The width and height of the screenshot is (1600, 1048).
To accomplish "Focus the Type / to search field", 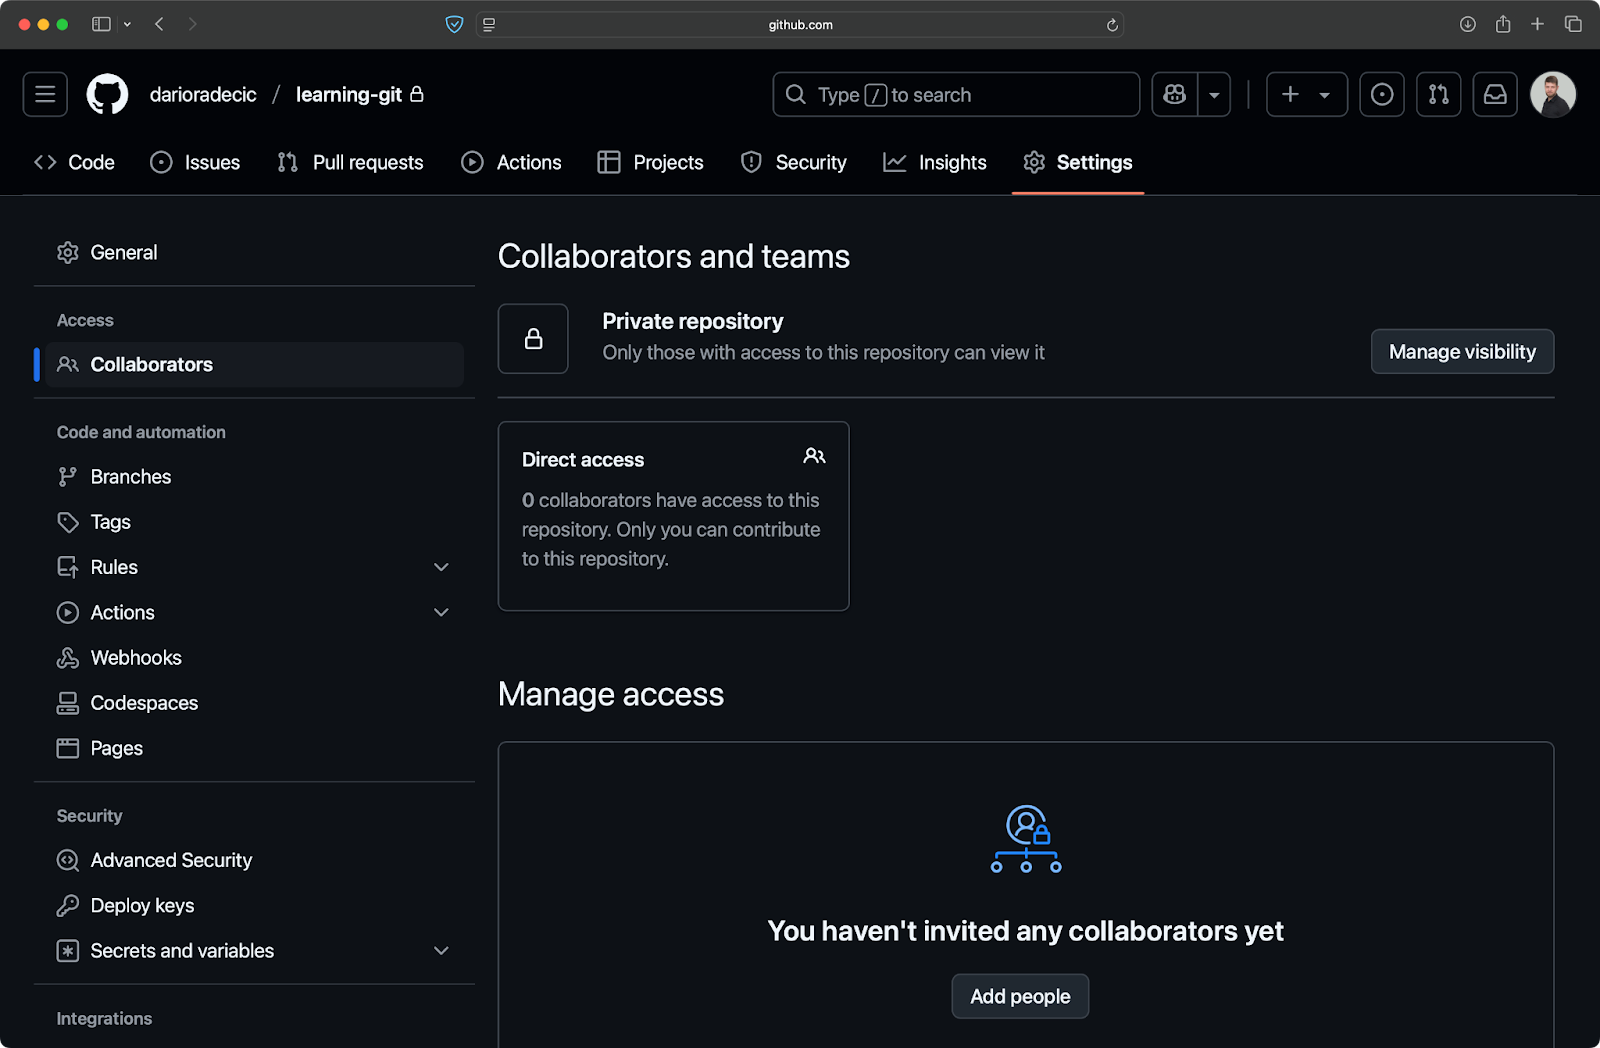I will (956, 94).
